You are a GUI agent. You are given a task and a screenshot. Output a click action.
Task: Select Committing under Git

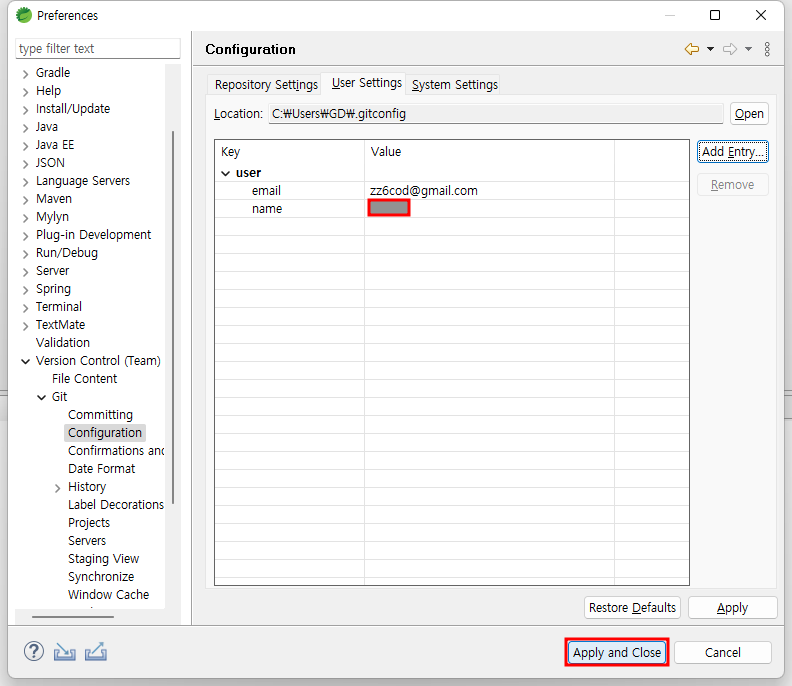tap(101, 415)
